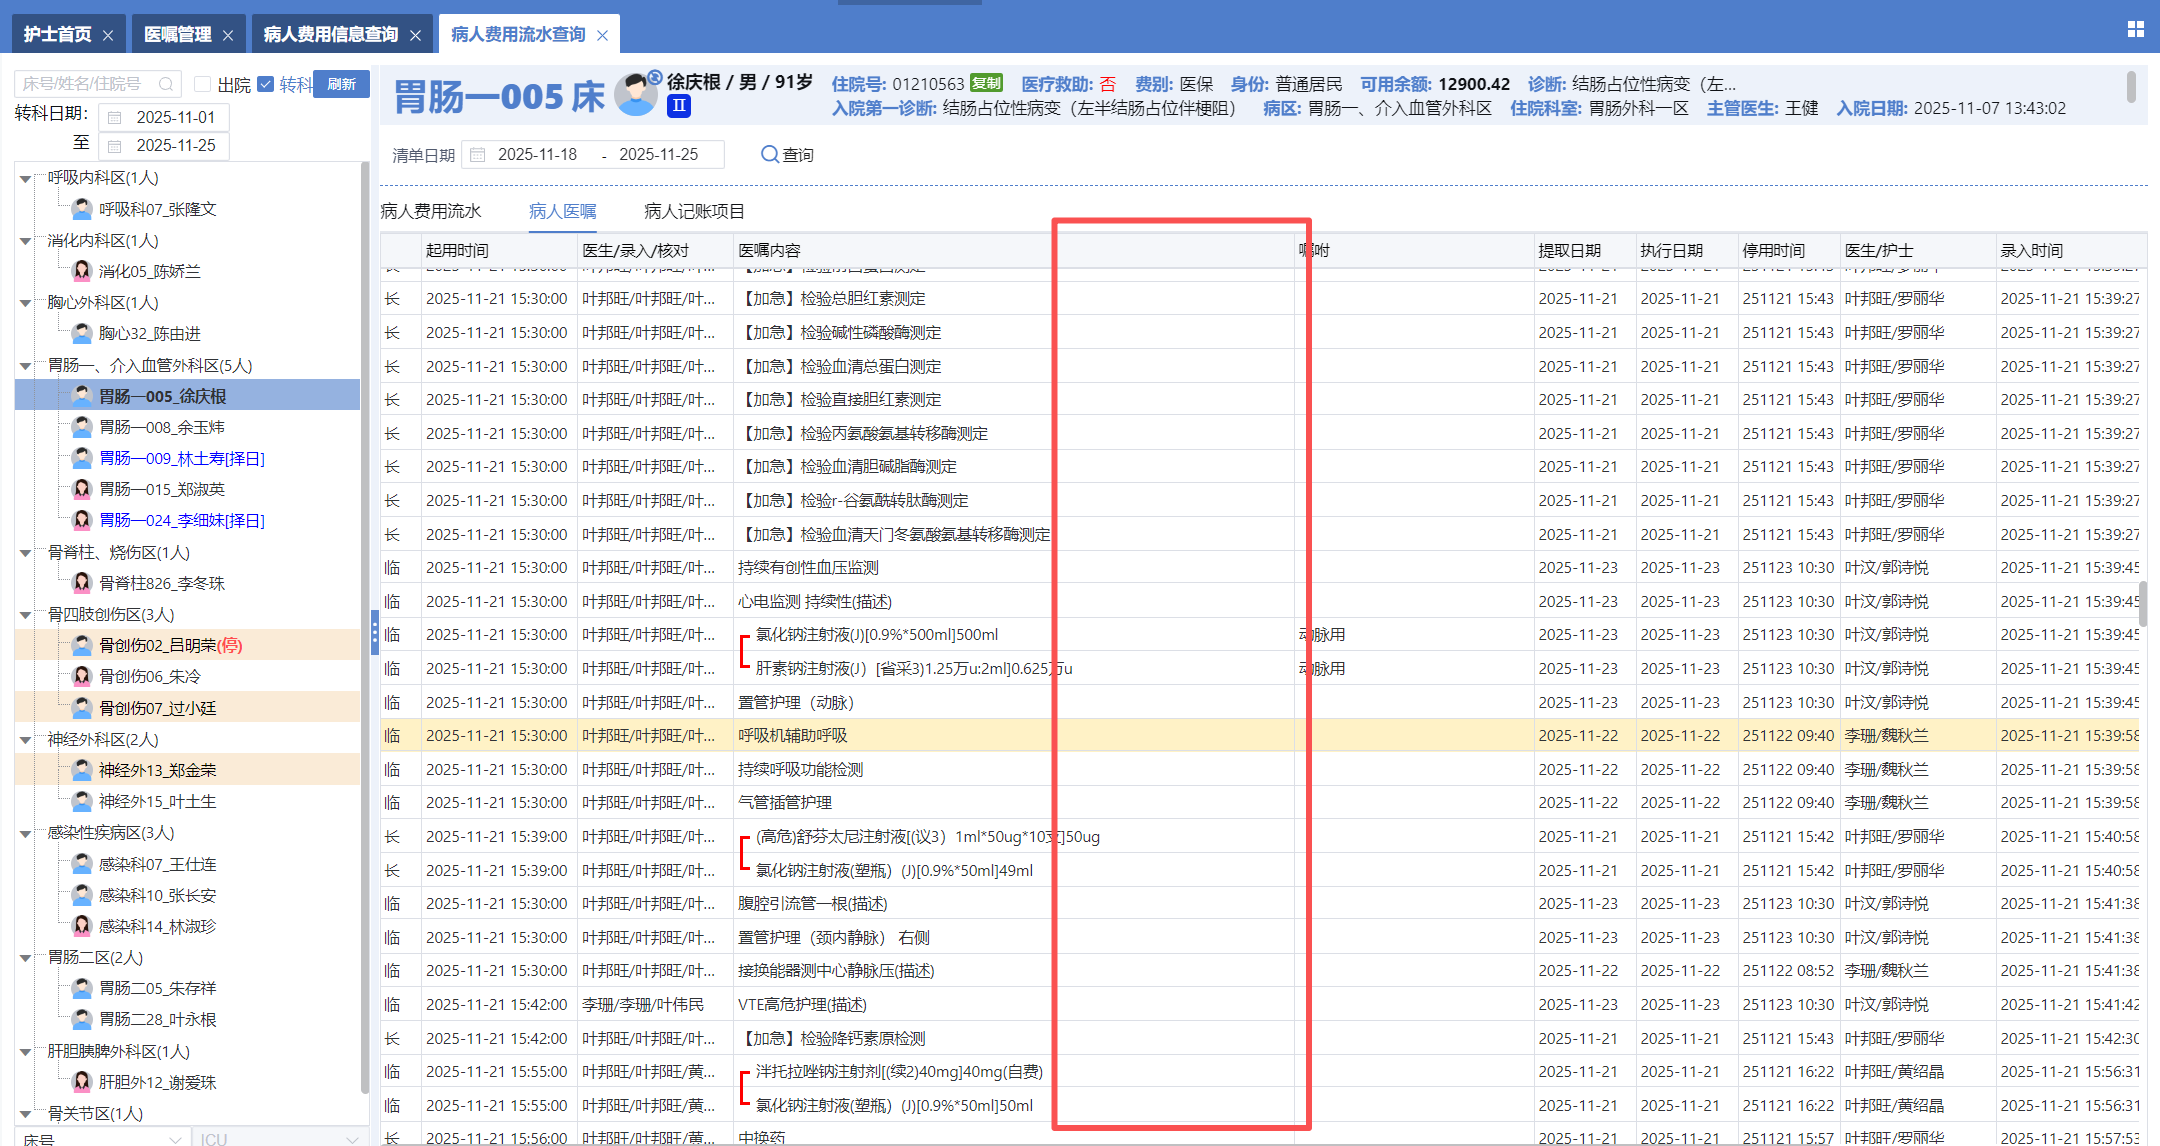The height and width of the screenshot is (1146, 2160).
Task: Click the patient search magnifier icon
Action: coord(166,84)
